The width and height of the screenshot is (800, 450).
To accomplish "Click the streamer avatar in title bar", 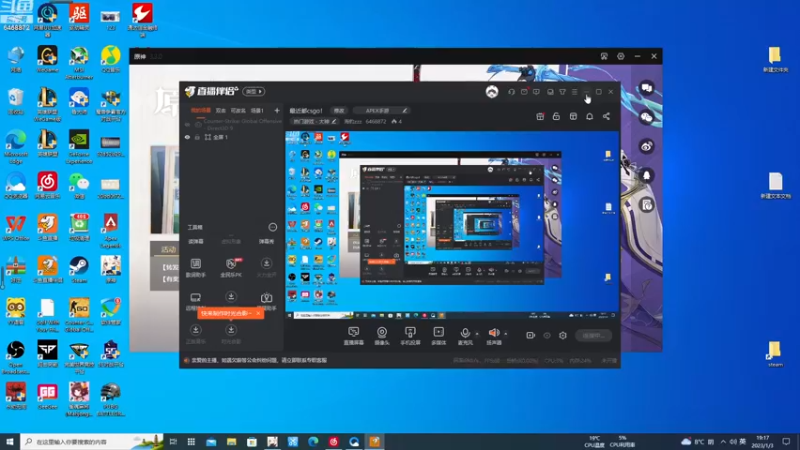I will click(x=492, y=92).
